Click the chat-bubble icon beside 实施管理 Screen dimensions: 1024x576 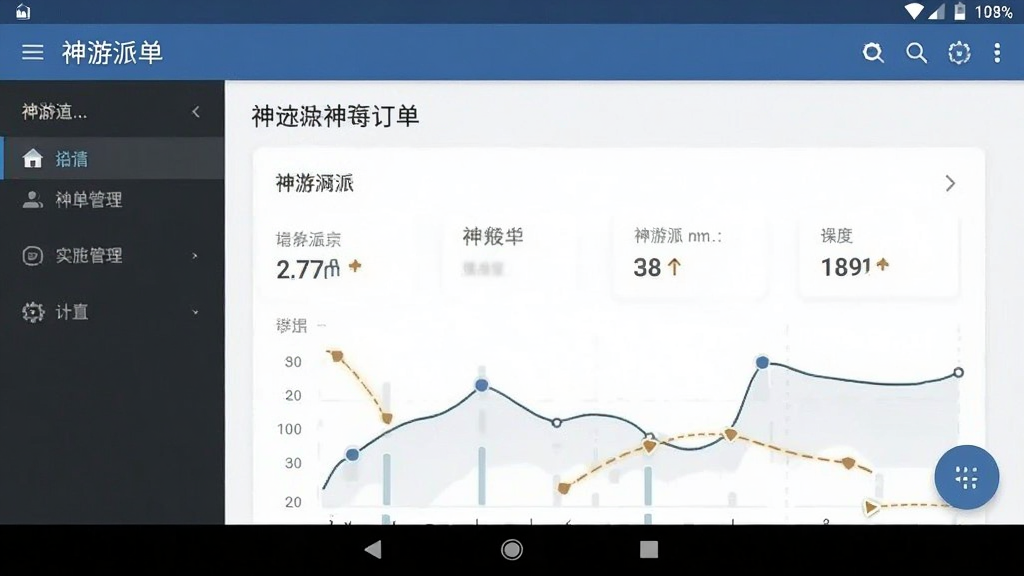tap(32, 255)
